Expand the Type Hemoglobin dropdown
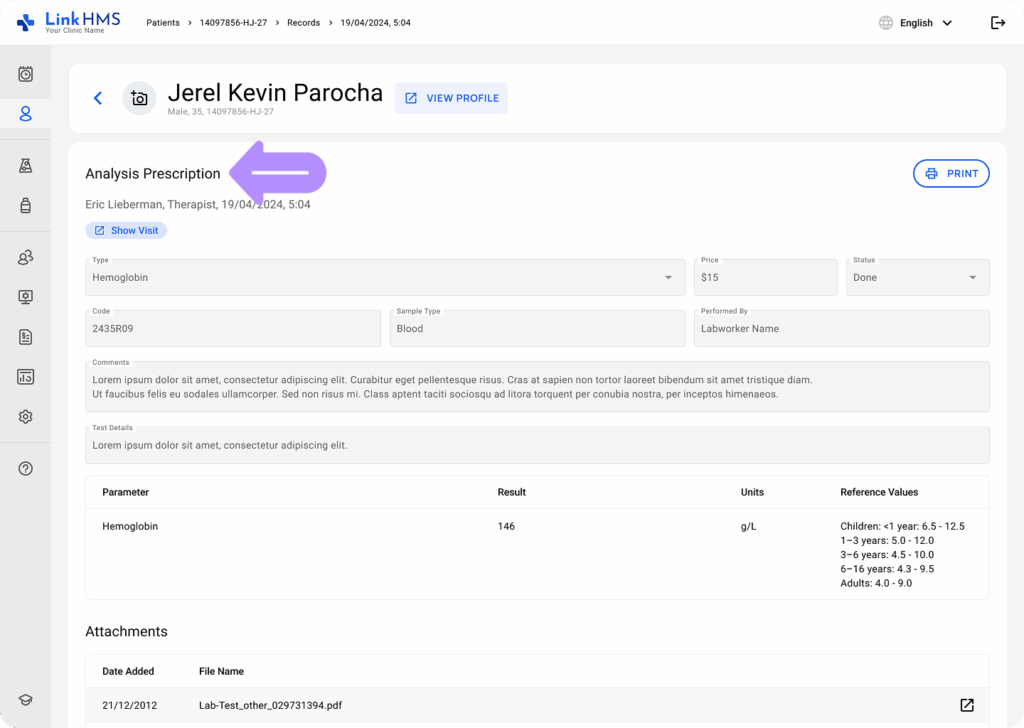The image size is (1024, 728). (x=668, y=277)
